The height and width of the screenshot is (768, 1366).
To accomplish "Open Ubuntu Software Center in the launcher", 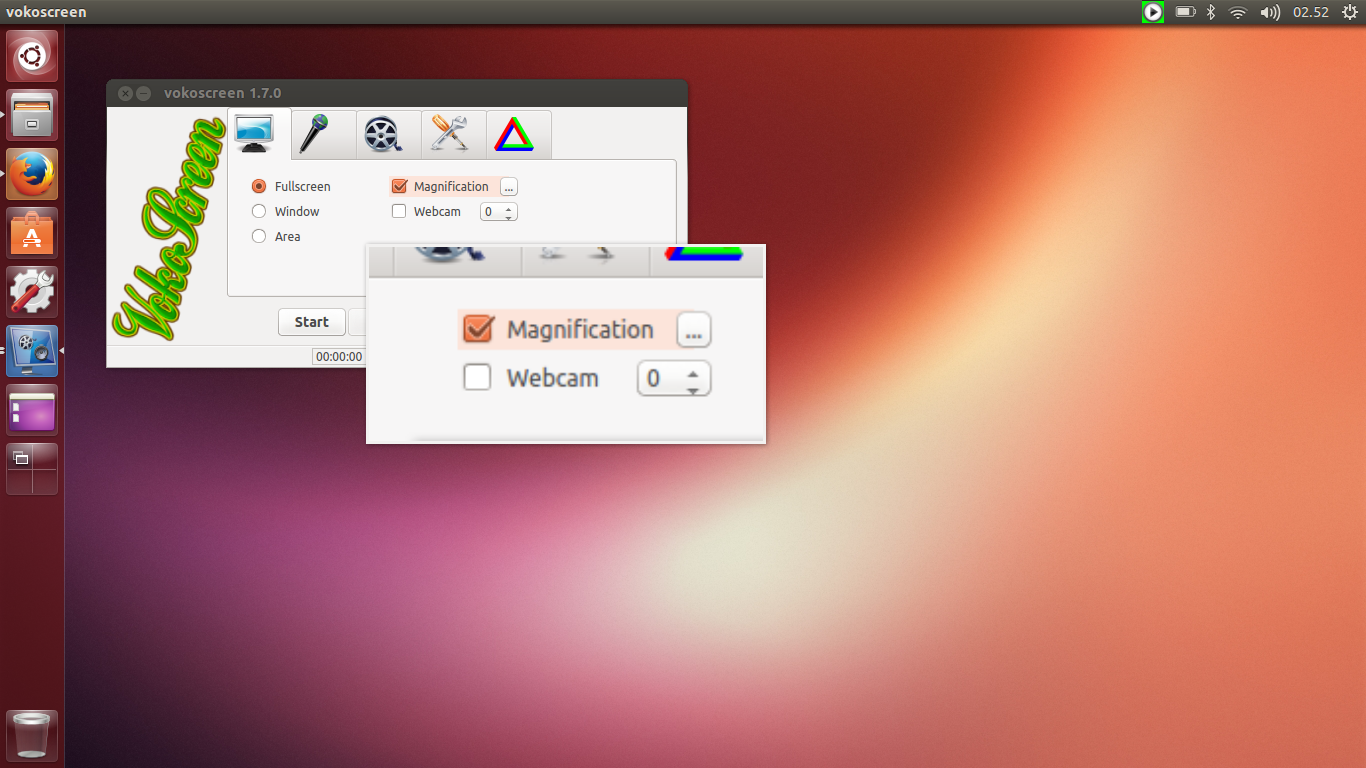I will (32, 233).
